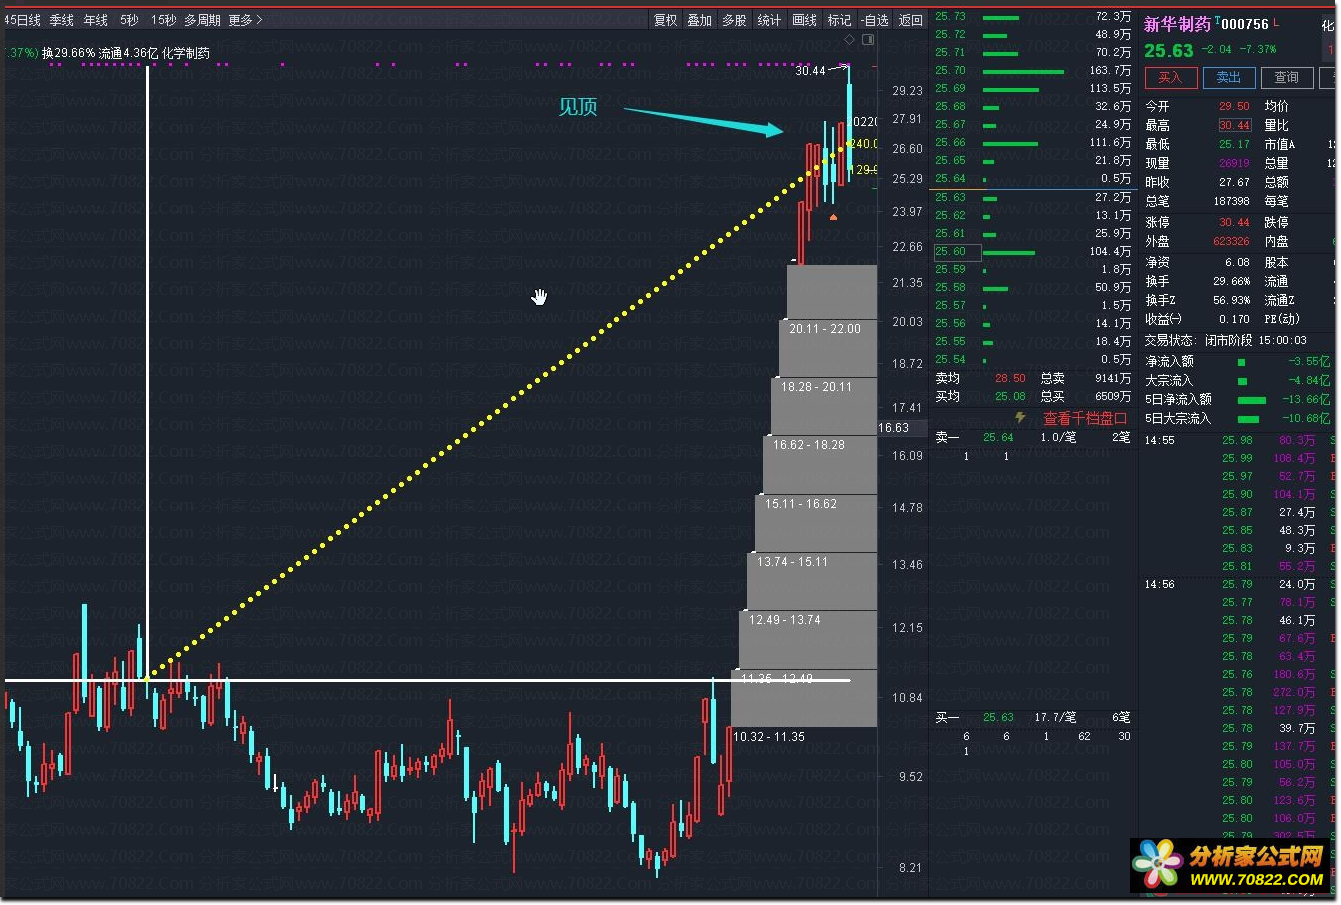Open the 复权 adjustment option
The height and width of the screenshot is (905, 1341).
pos(666,20)
